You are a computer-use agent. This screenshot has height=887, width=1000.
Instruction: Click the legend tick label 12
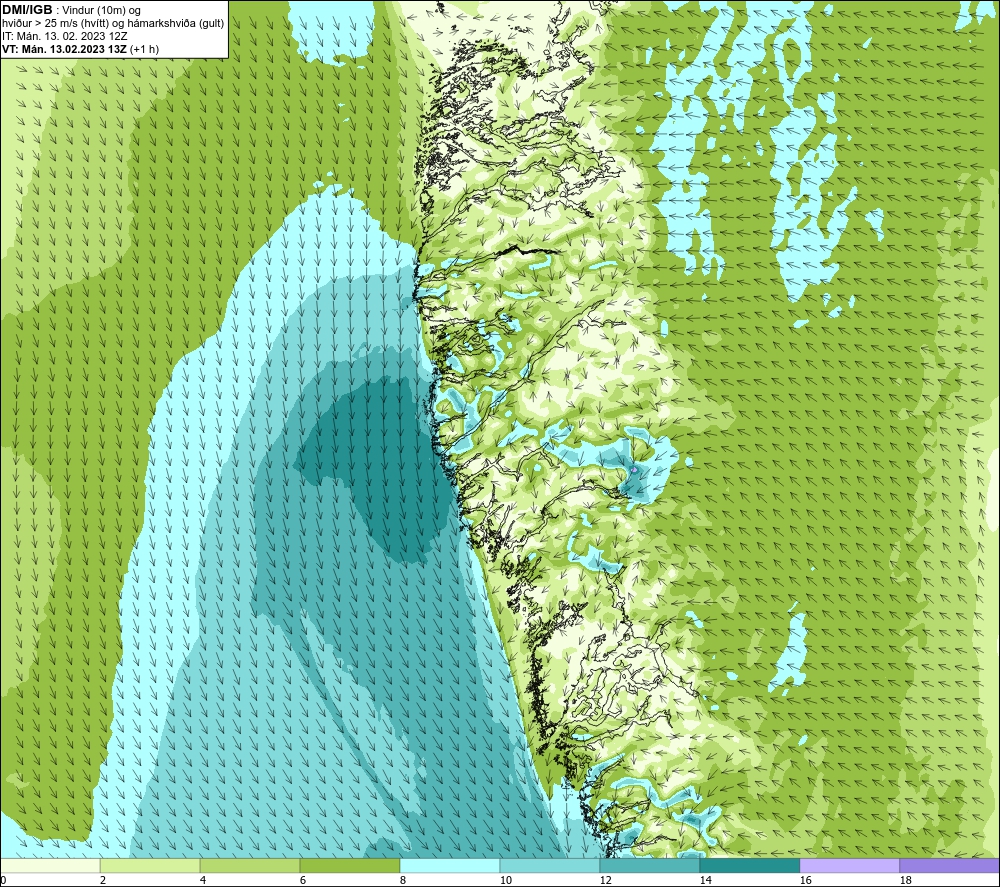[605, 881]
